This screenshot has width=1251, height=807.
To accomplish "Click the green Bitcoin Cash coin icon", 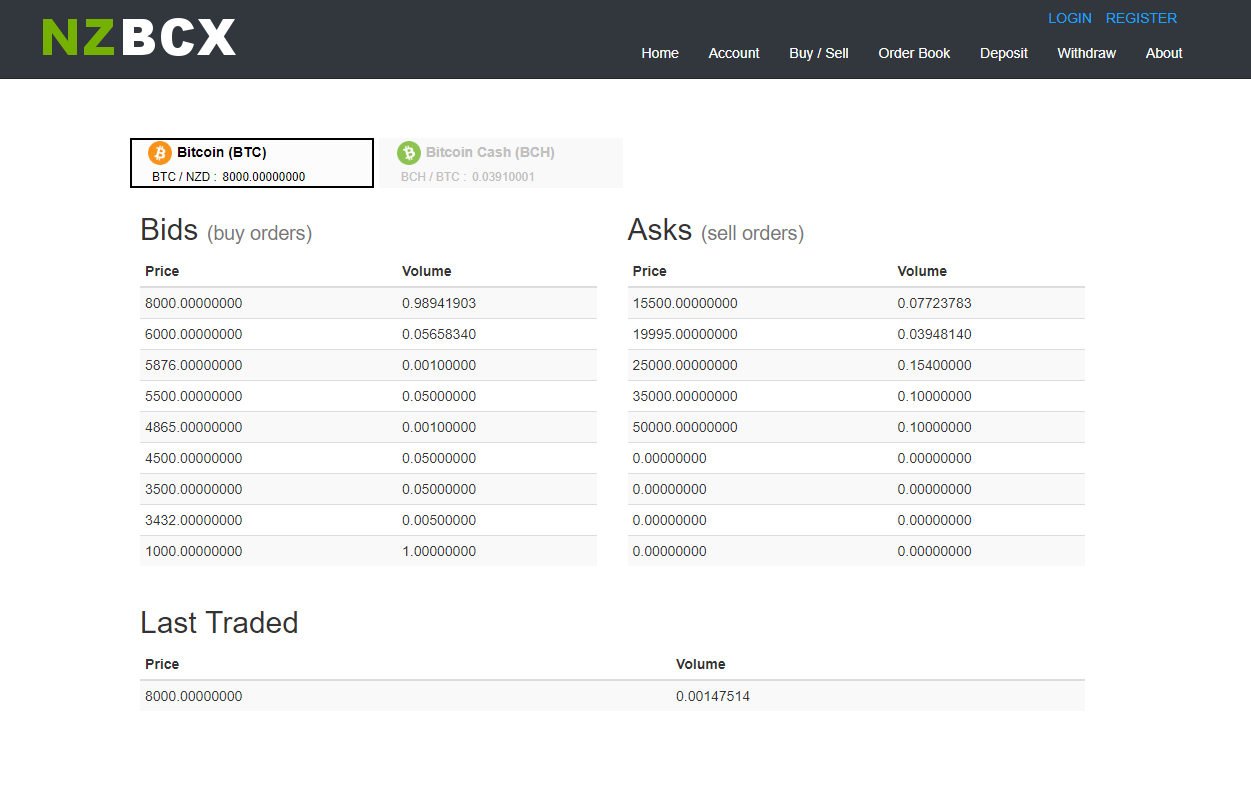I will (409, 153).
